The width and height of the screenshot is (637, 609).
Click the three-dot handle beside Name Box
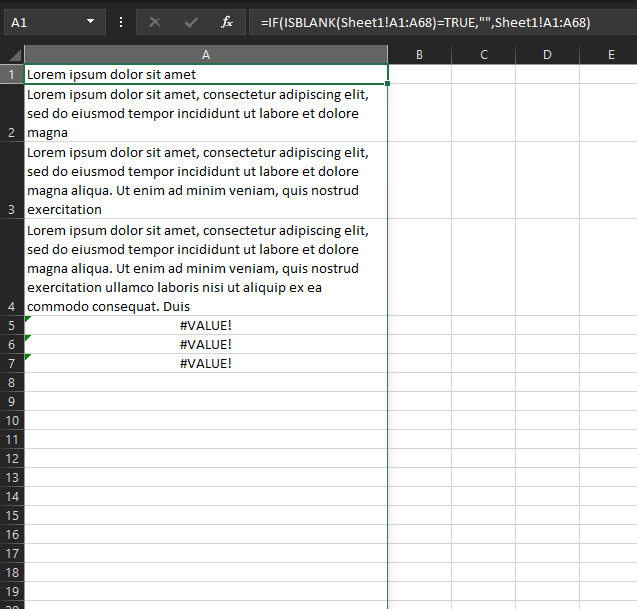click(x=121, y=22)
